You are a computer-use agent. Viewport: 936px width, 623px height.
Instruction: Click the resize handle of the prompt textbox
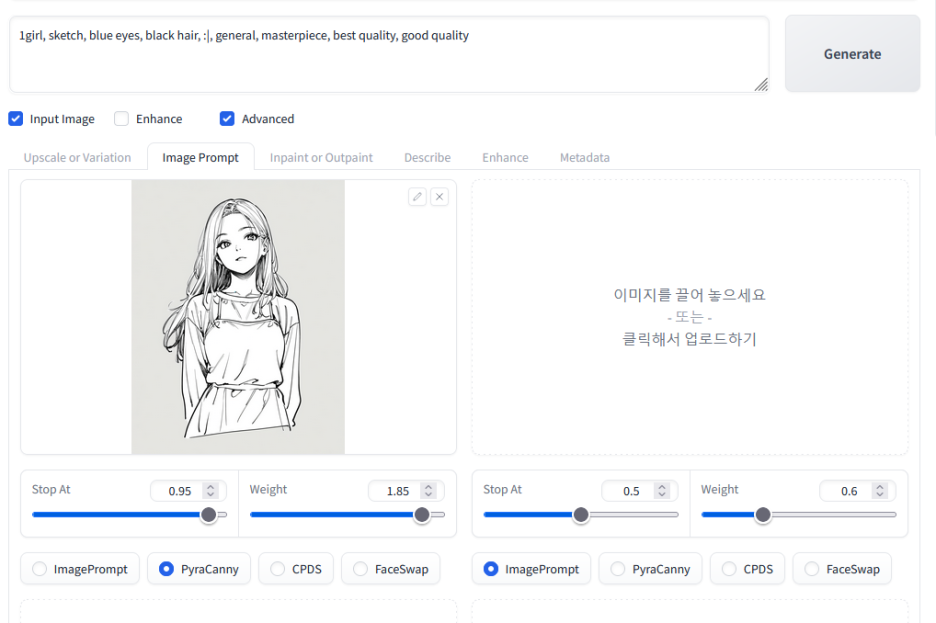760,84
